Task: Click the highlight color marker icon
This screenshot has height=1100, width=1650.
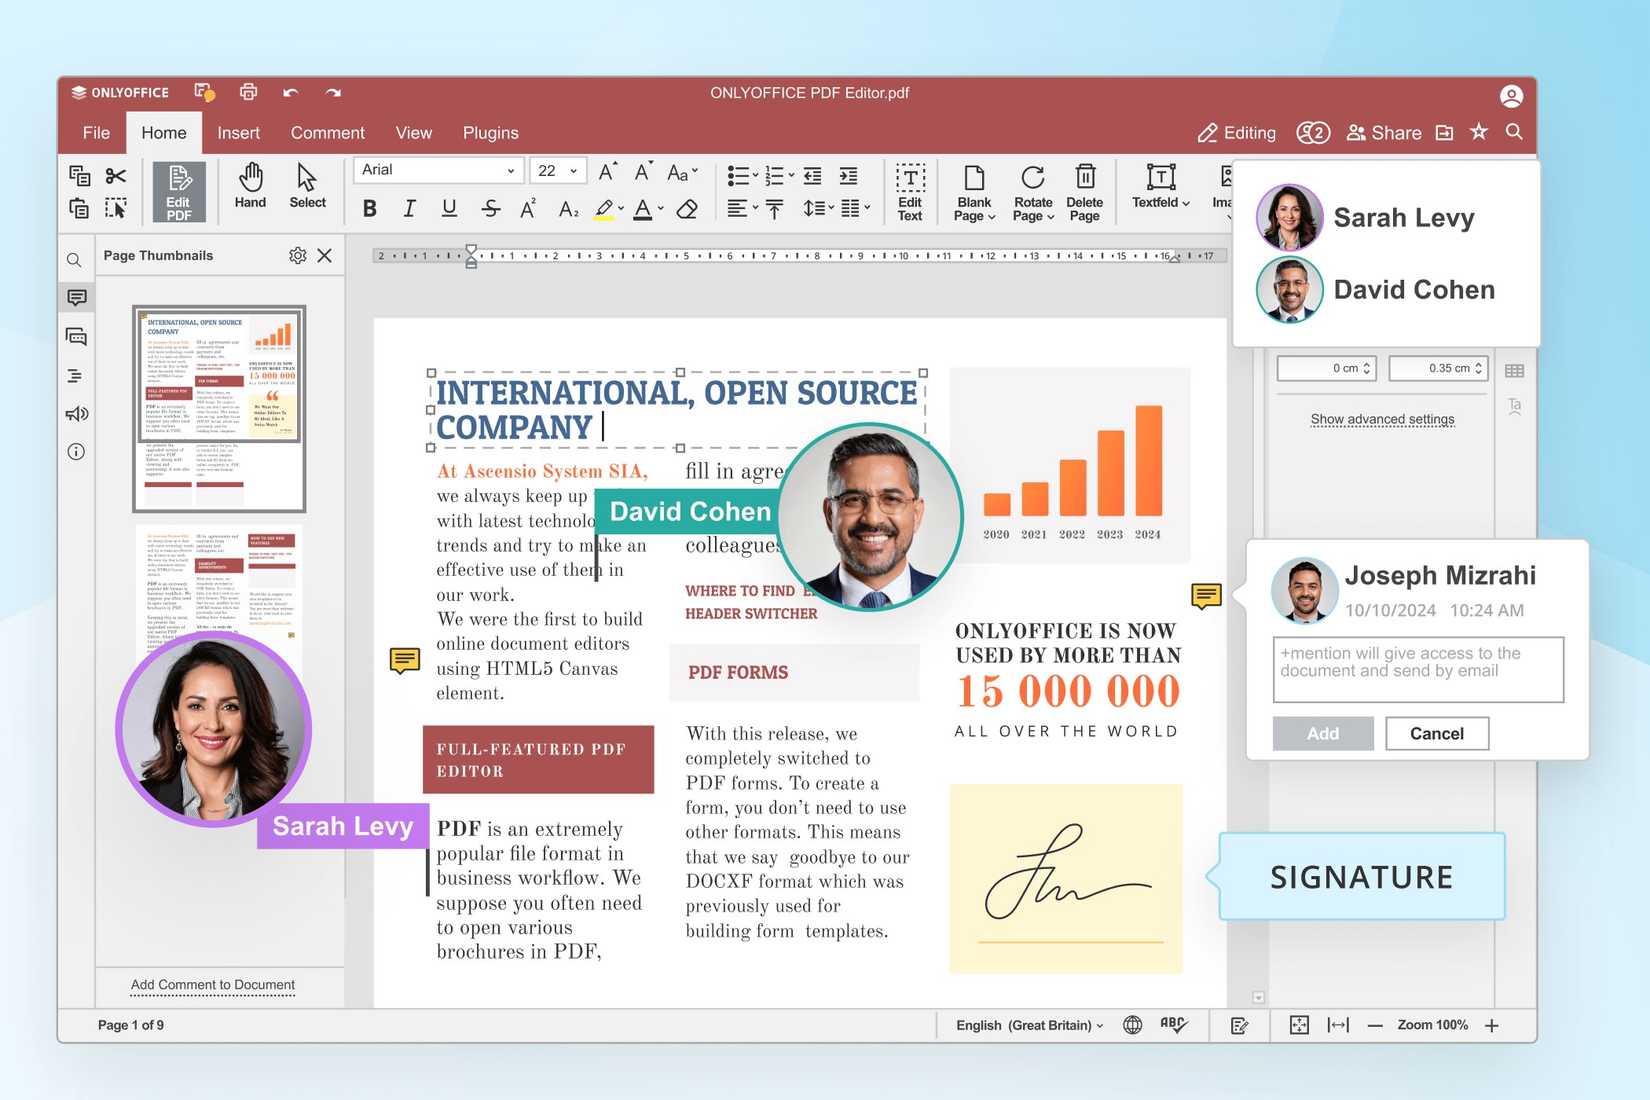Action: 604,209
